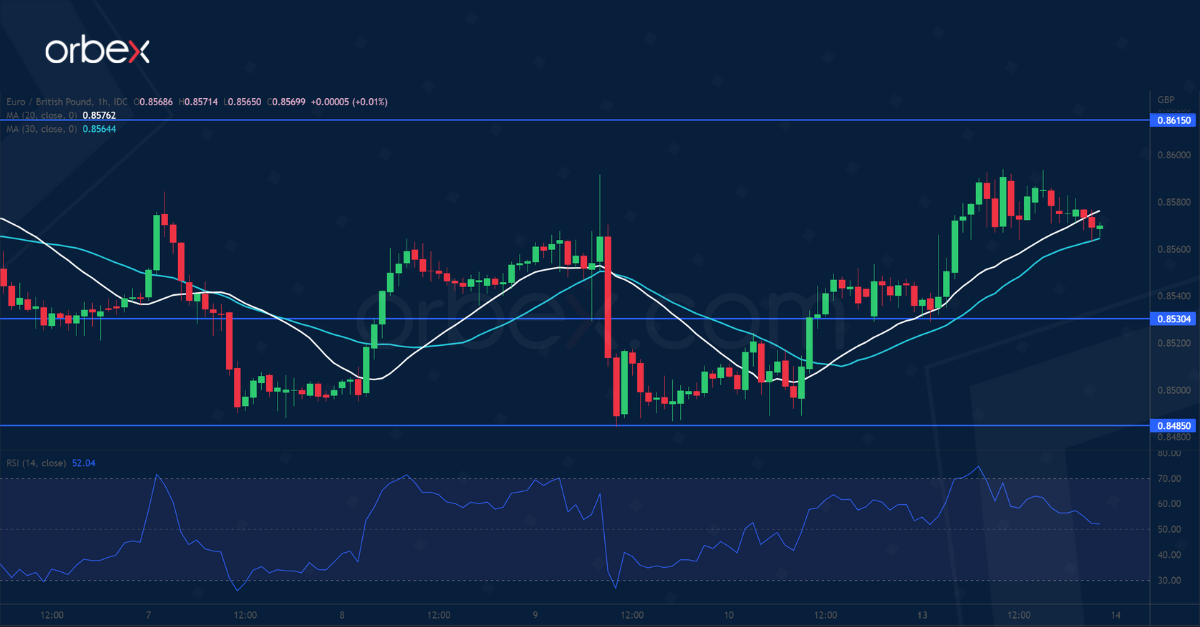Viewport: 1200px width, 627px height.
Task: Click the 50.00 RSI axis value
Action: pyautogui.click(x=1169, y=529)
